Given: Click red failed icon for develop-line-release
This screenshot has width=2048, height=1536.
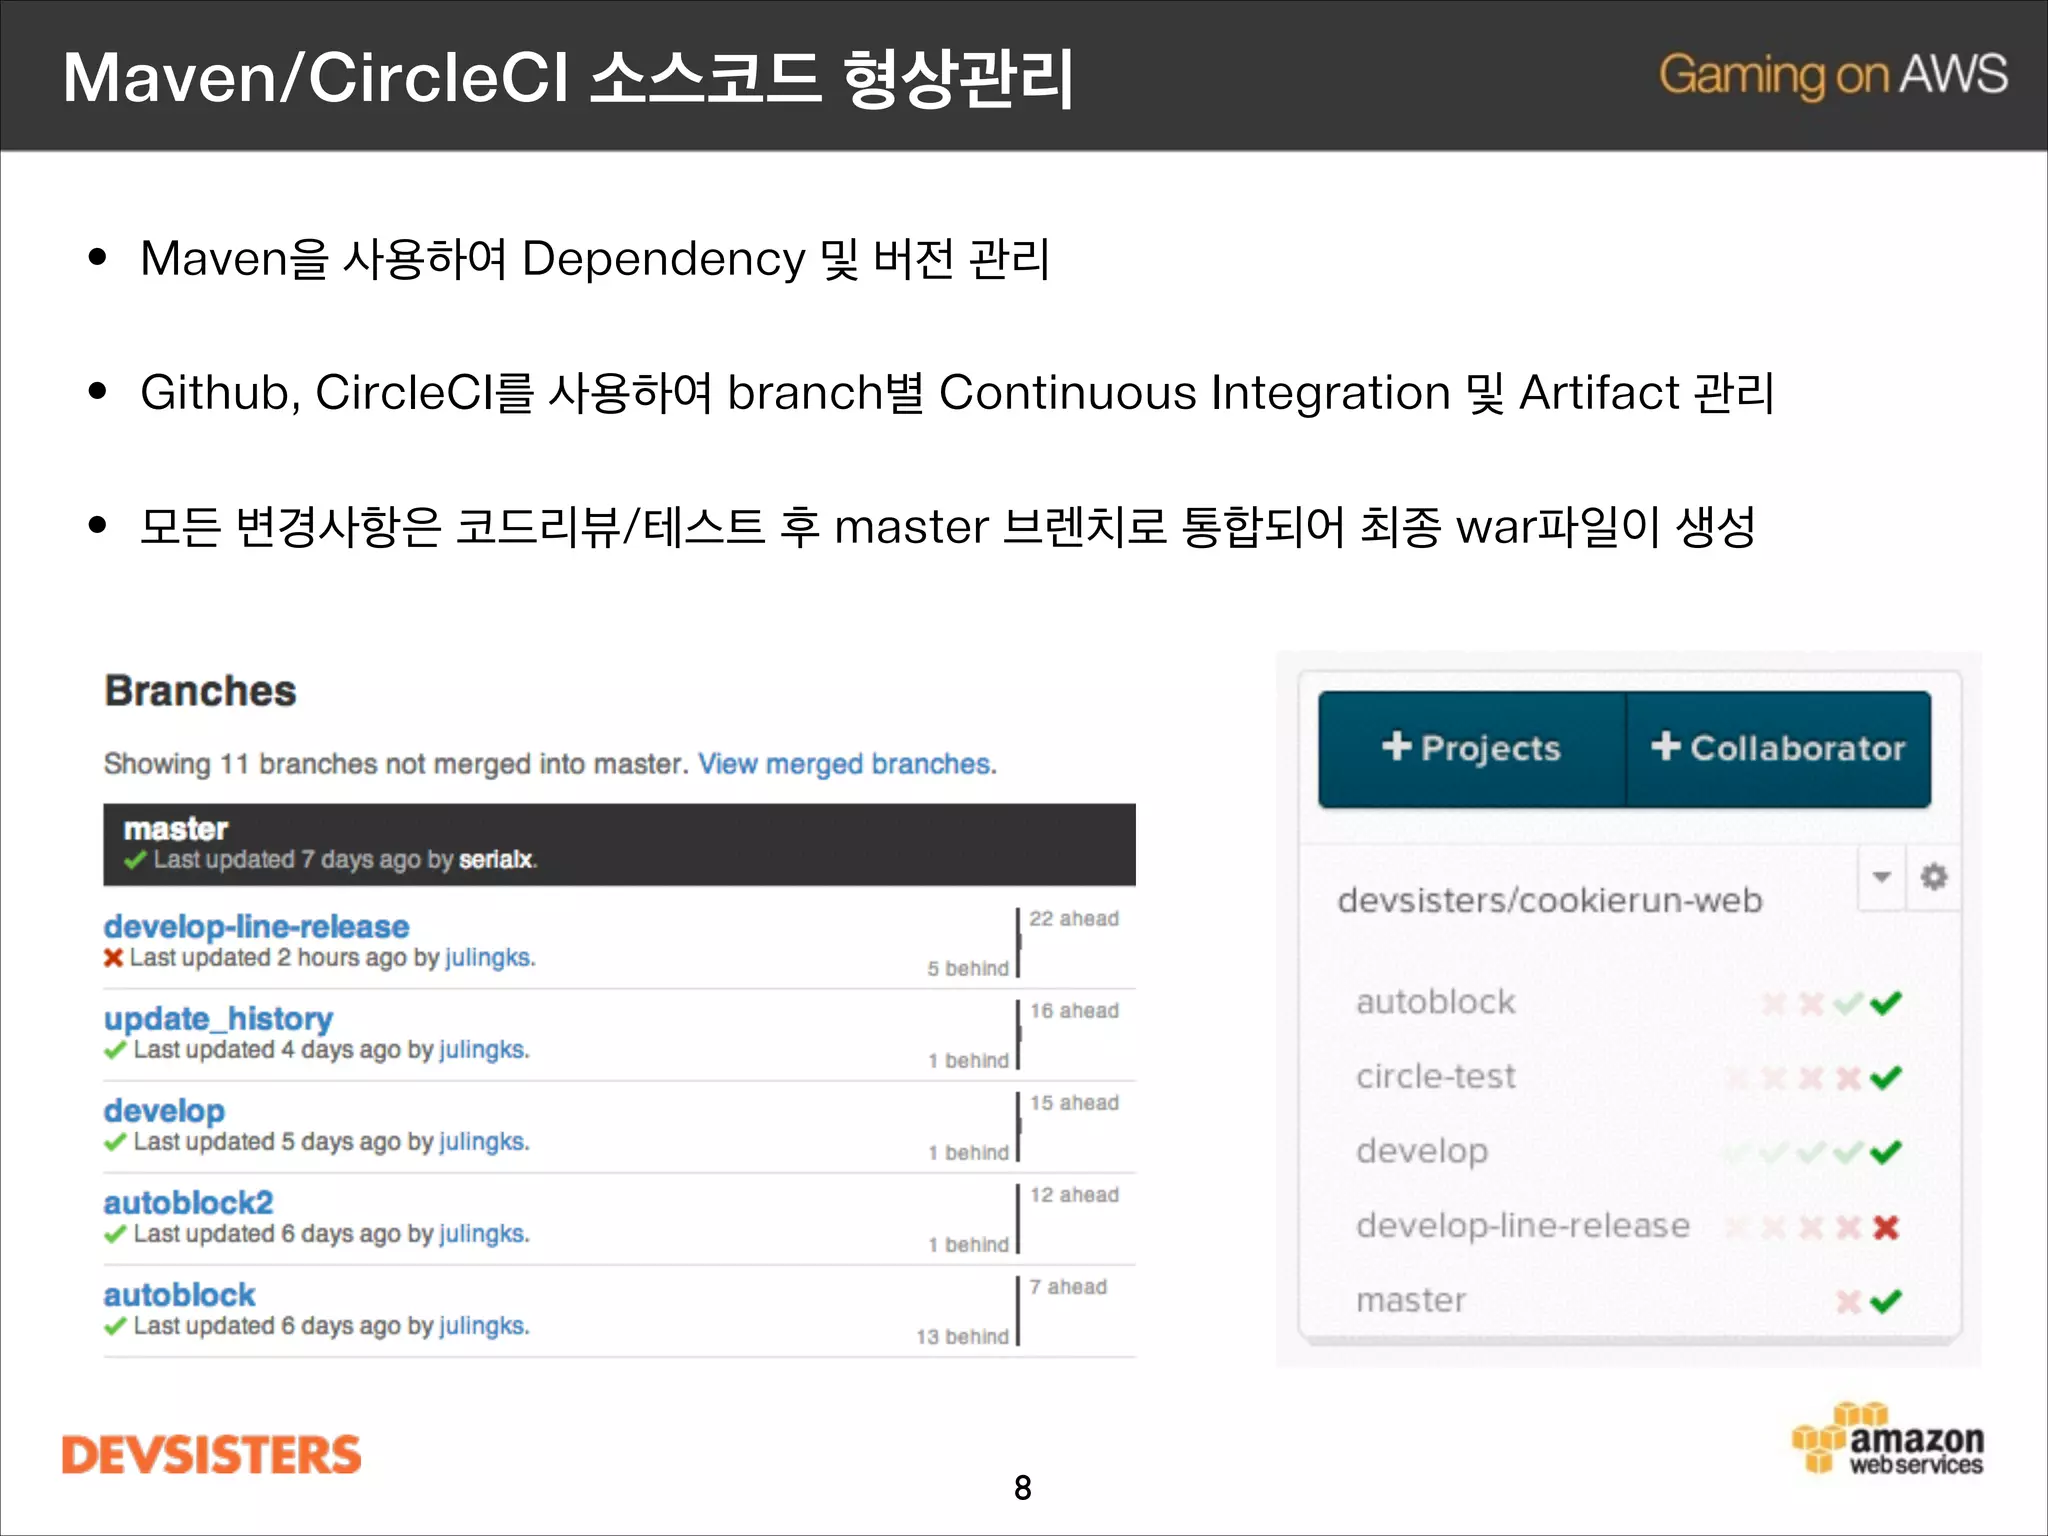Looking at the screenshot, I should click(1885, 1227).
